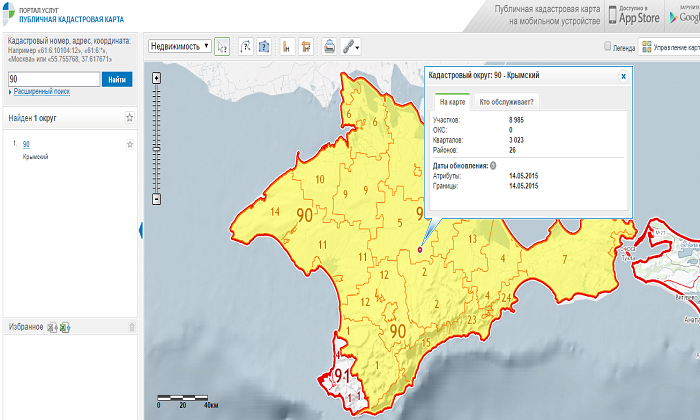
Task: Click the Даты обновления info icon
Action: (x=493, y=166)
